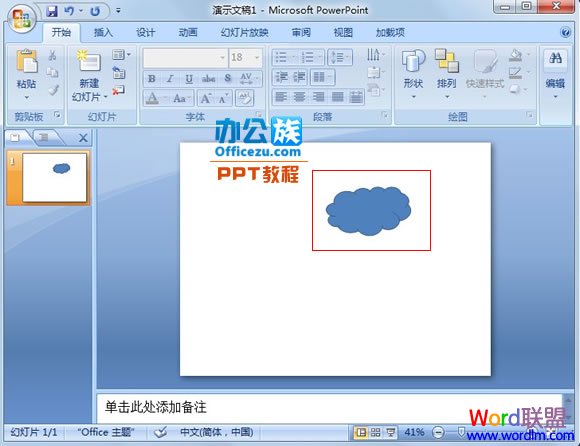
Task: Click 新建幻灯片 new slide button
Action: 89,76
